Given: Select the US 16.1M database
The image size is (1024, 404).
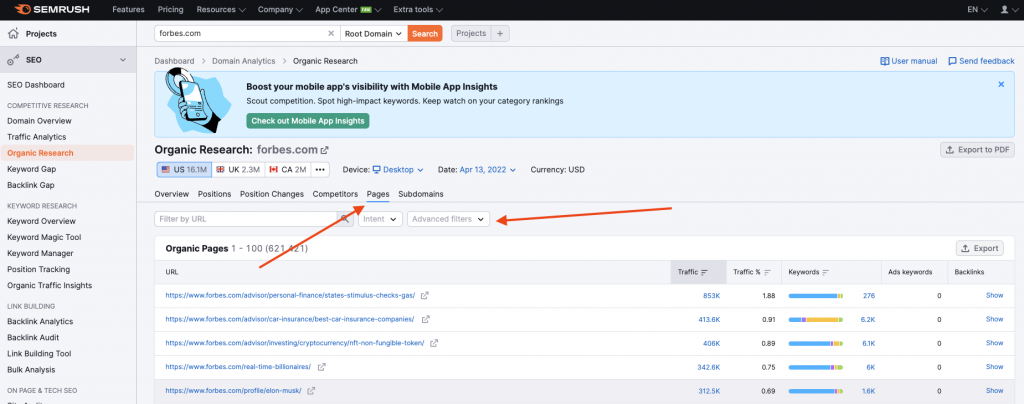Looking at the screenshot, I should click(184, 169).
